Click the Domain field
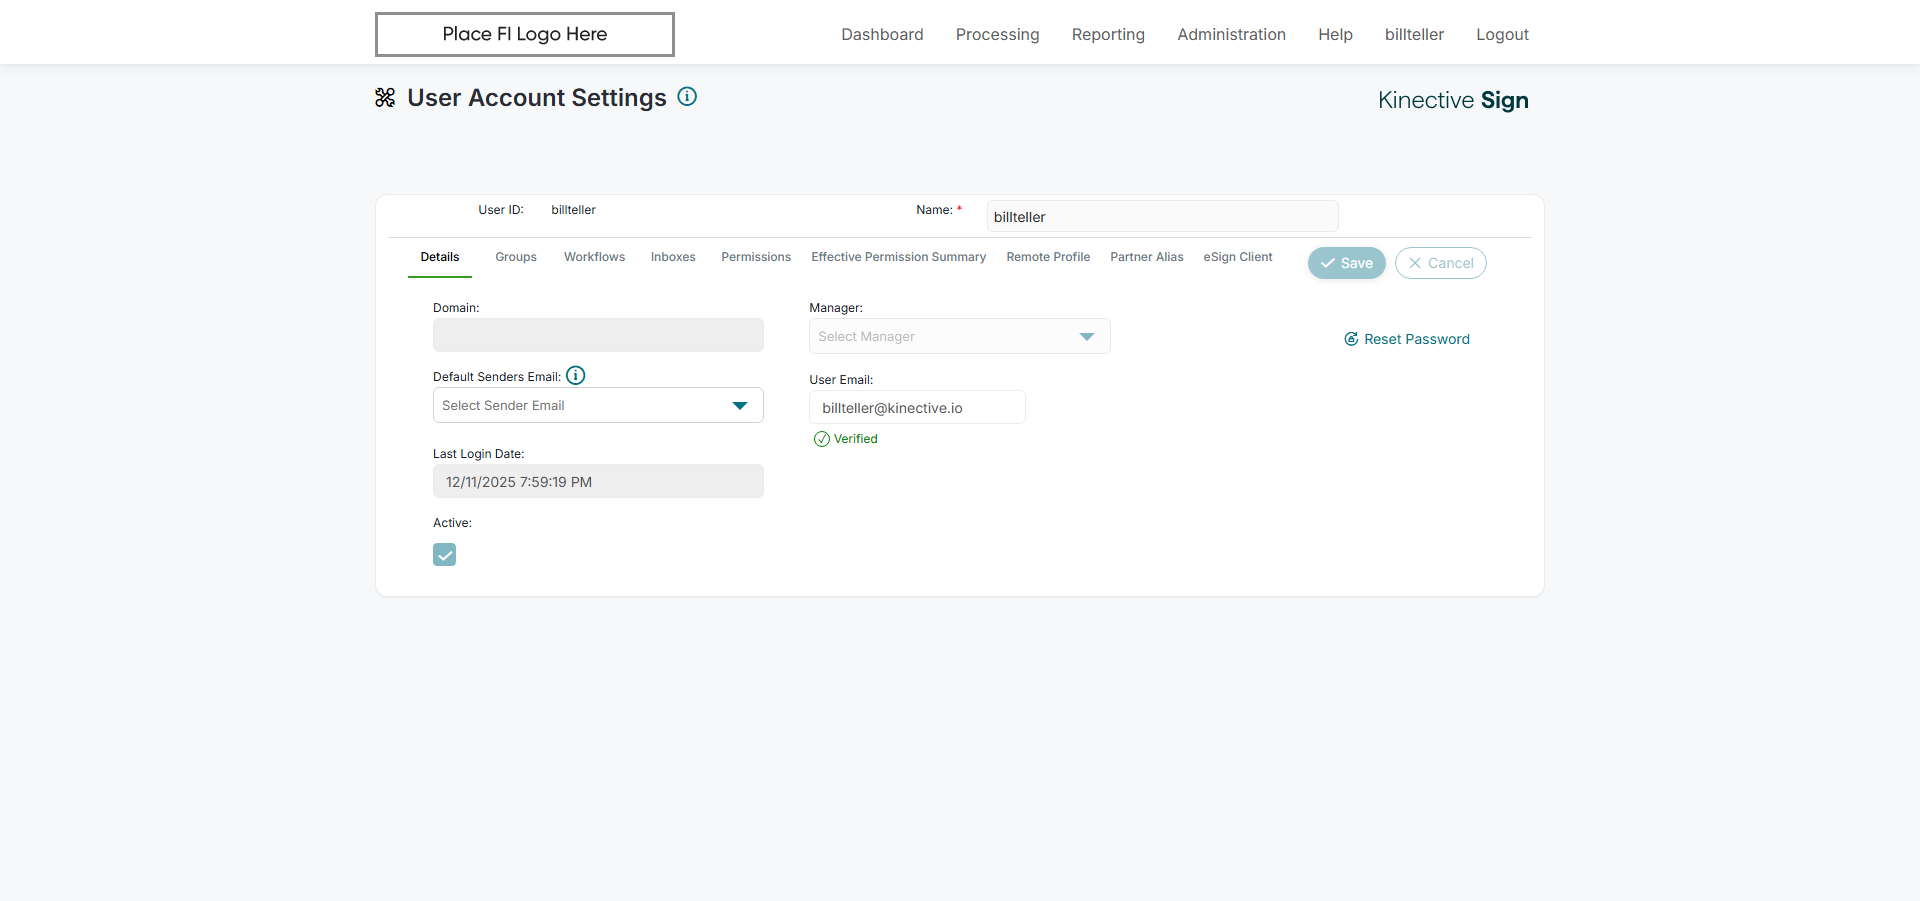Screen dimensions: 1920x901 [598, 335]
